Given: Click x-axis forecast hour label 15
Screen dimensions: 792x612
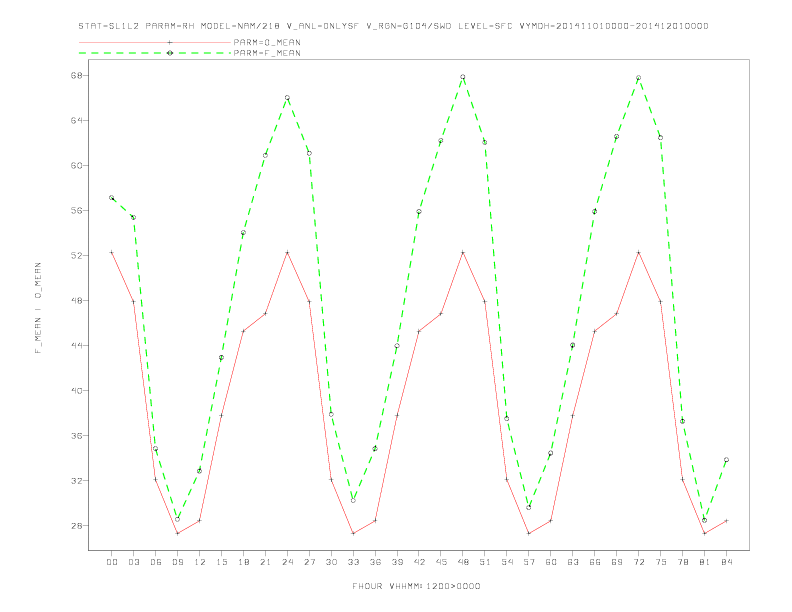Looking at the screenshot, I should 221,562.
